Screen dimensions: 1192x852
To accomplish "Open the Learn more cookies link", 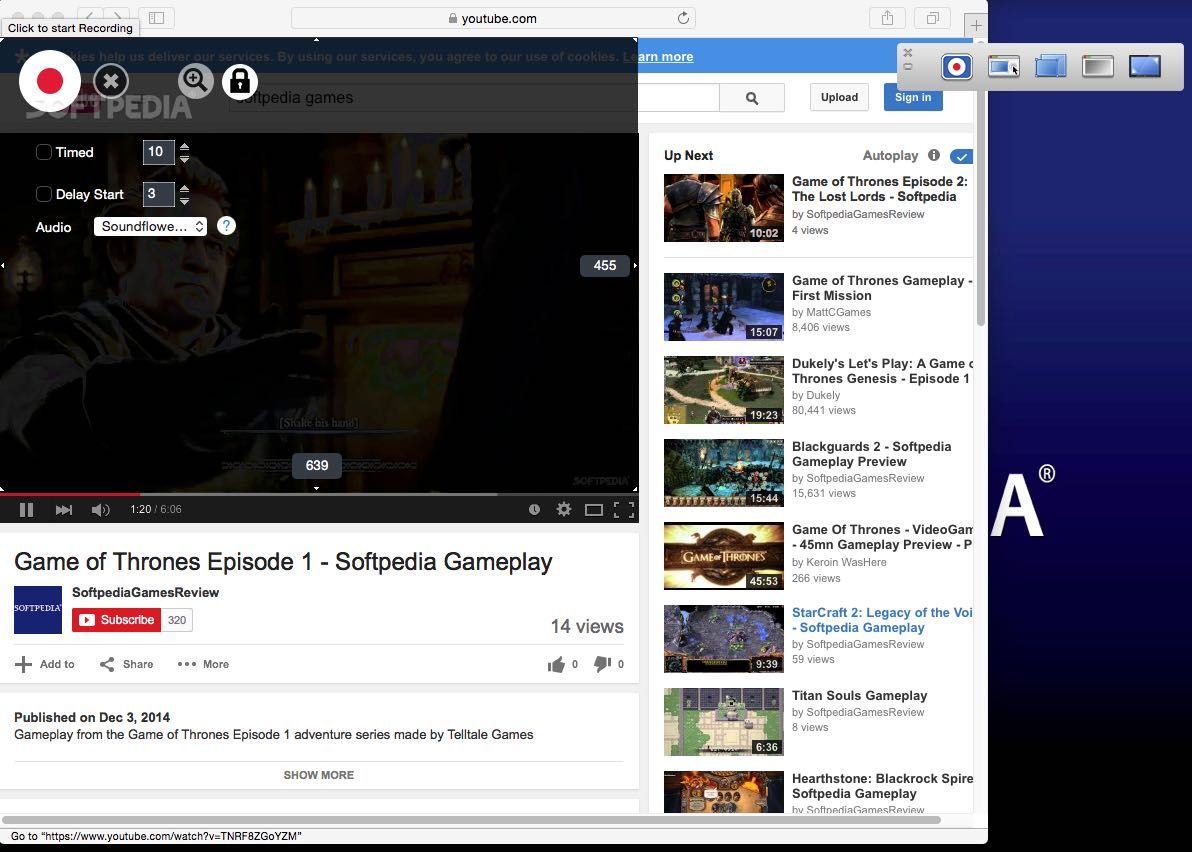I will pyautogui.click(x=658, y=56).
